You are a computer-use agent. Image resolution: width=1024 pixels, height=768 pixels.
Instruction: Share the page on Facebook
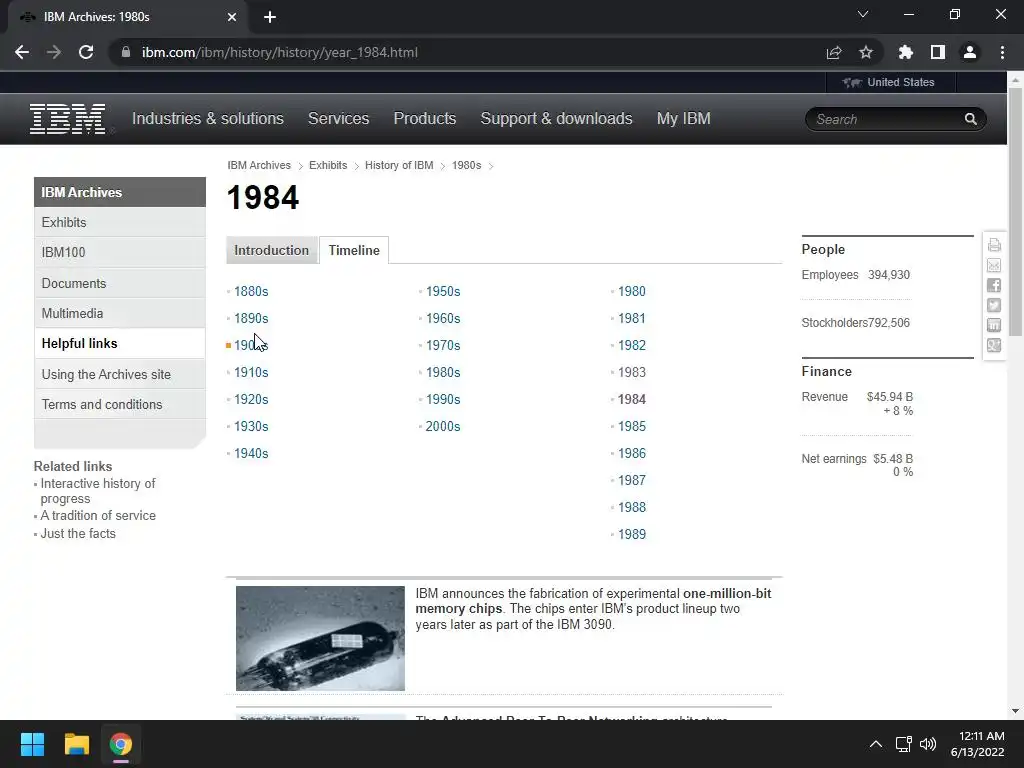994,285
